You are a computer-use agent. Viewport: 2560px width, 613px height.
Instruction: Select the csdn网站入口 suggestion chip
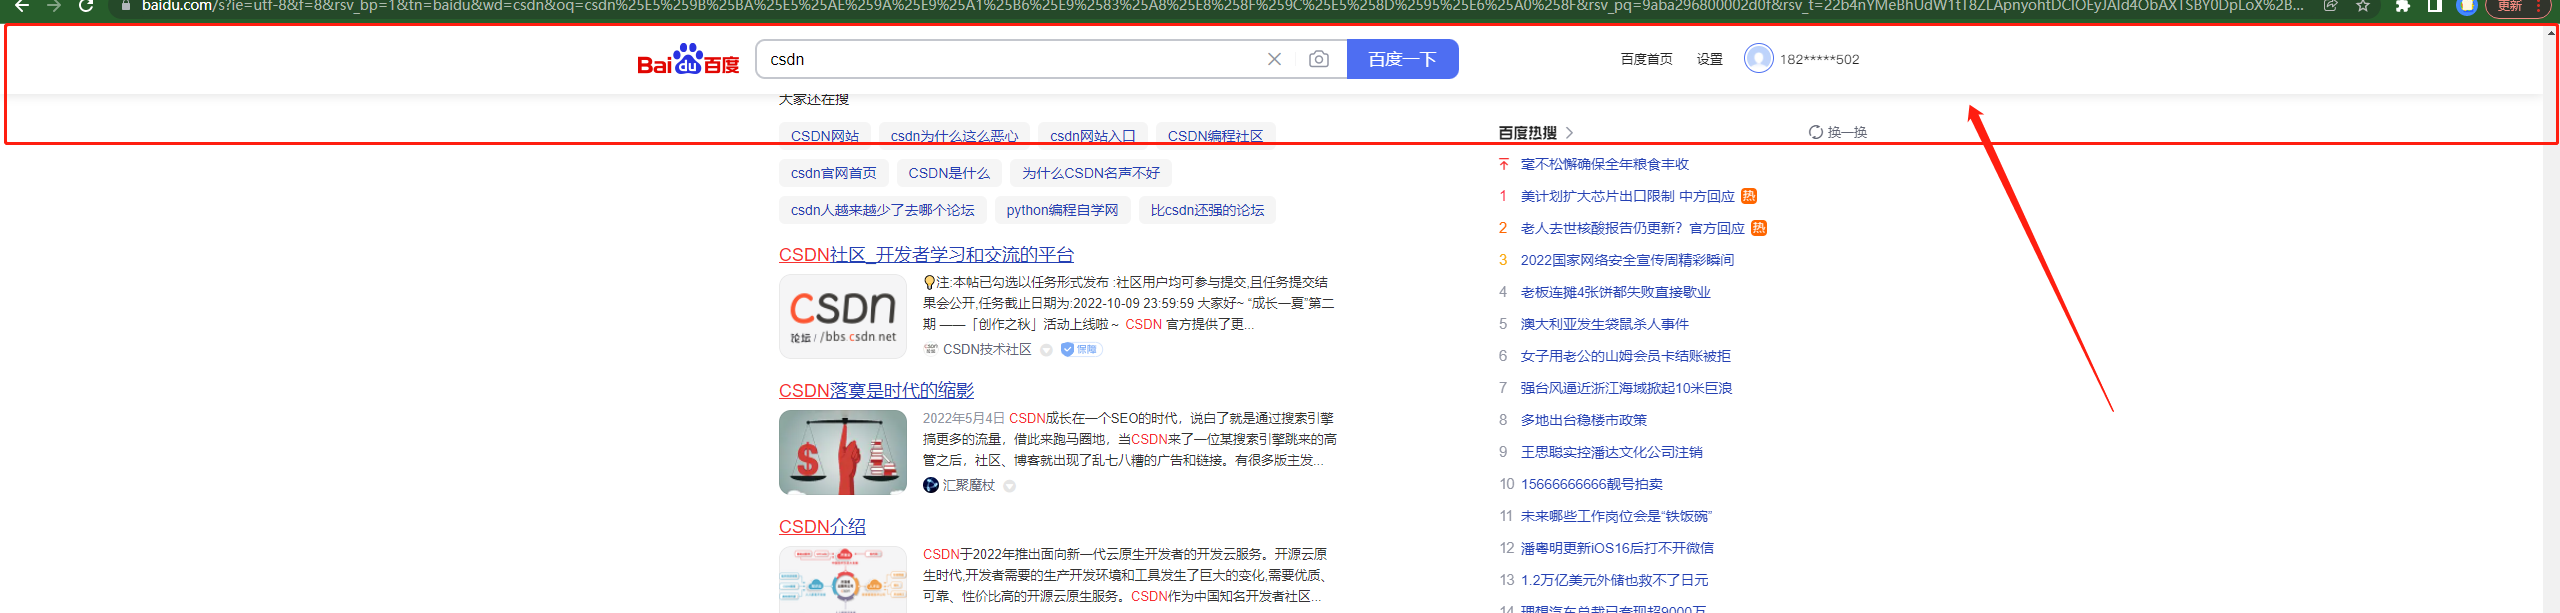(1092, 136)
